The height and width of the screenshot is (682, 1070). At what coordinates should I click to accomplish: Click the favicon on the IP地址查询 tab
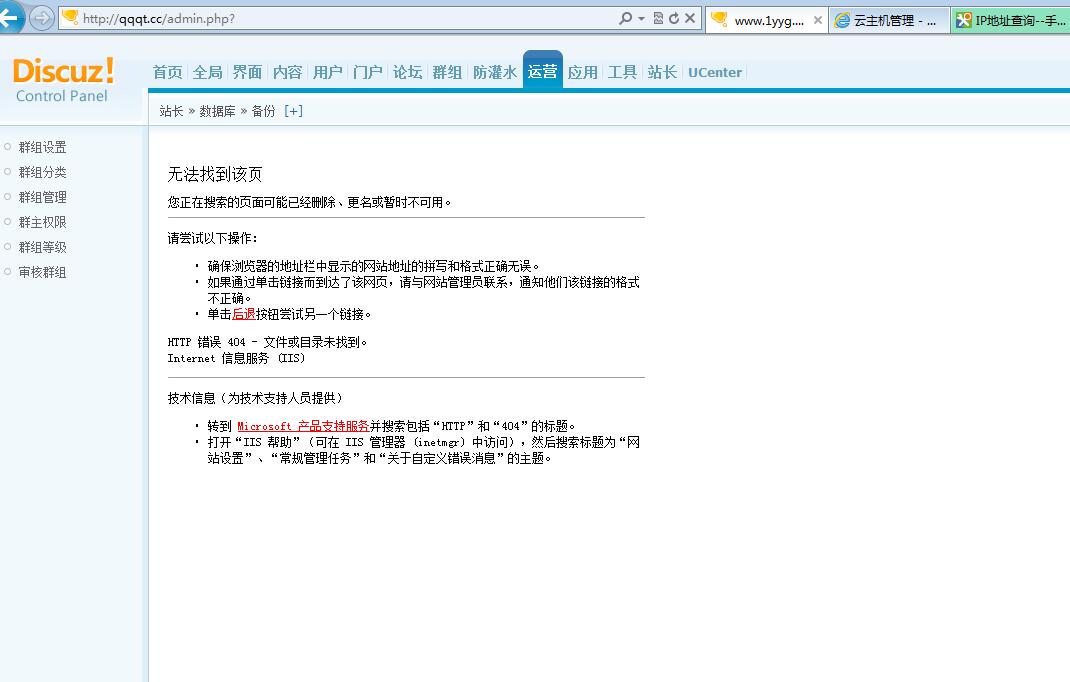pos(960,17)
